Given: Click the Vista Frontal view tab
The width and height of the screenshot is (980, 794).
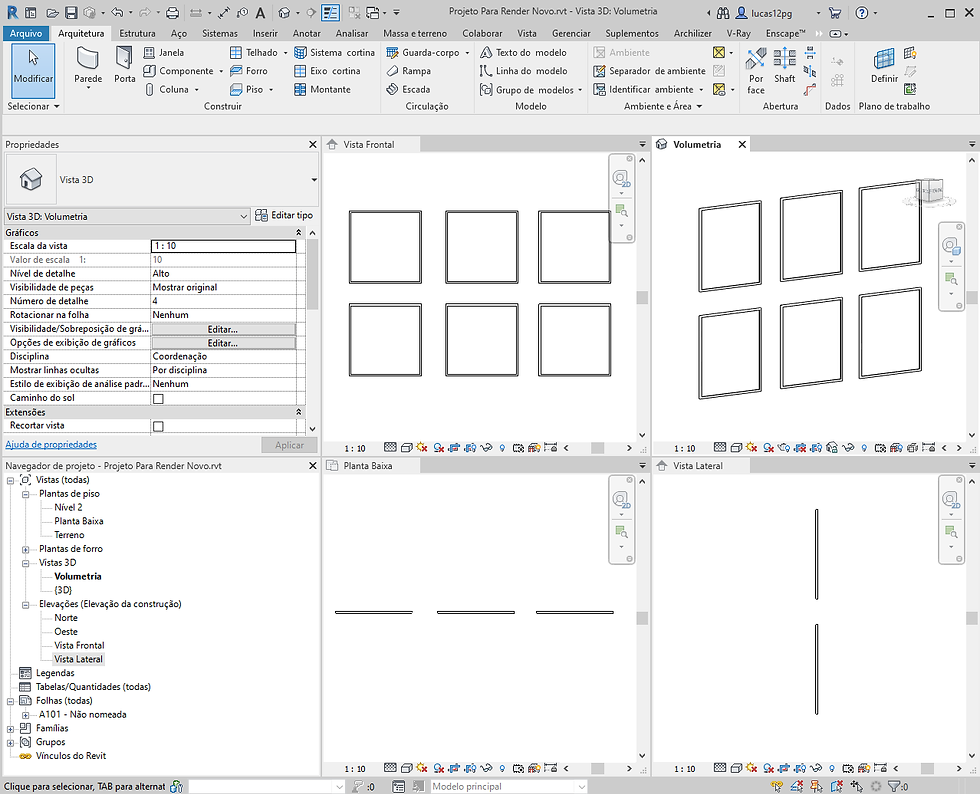Looking at the screenshot, I should click(369, 144).
